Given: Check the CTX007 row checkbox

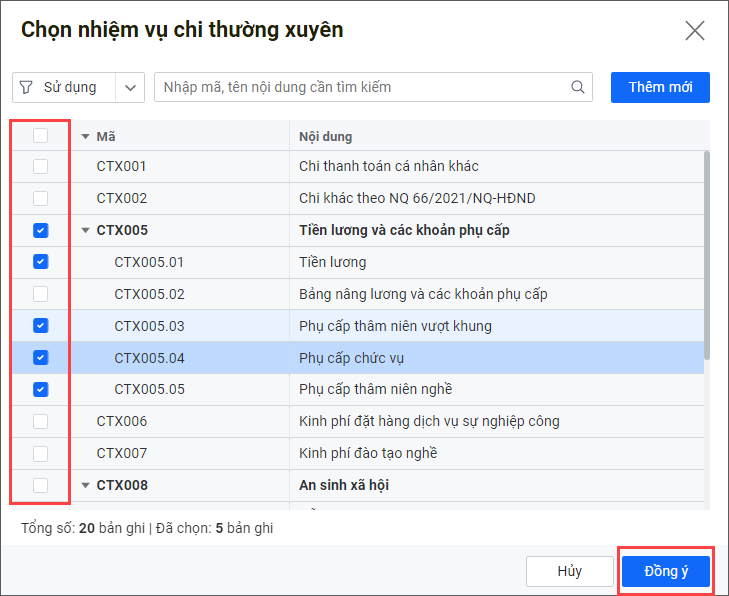Looking at the screenshot, I should (x=40, y=453).
